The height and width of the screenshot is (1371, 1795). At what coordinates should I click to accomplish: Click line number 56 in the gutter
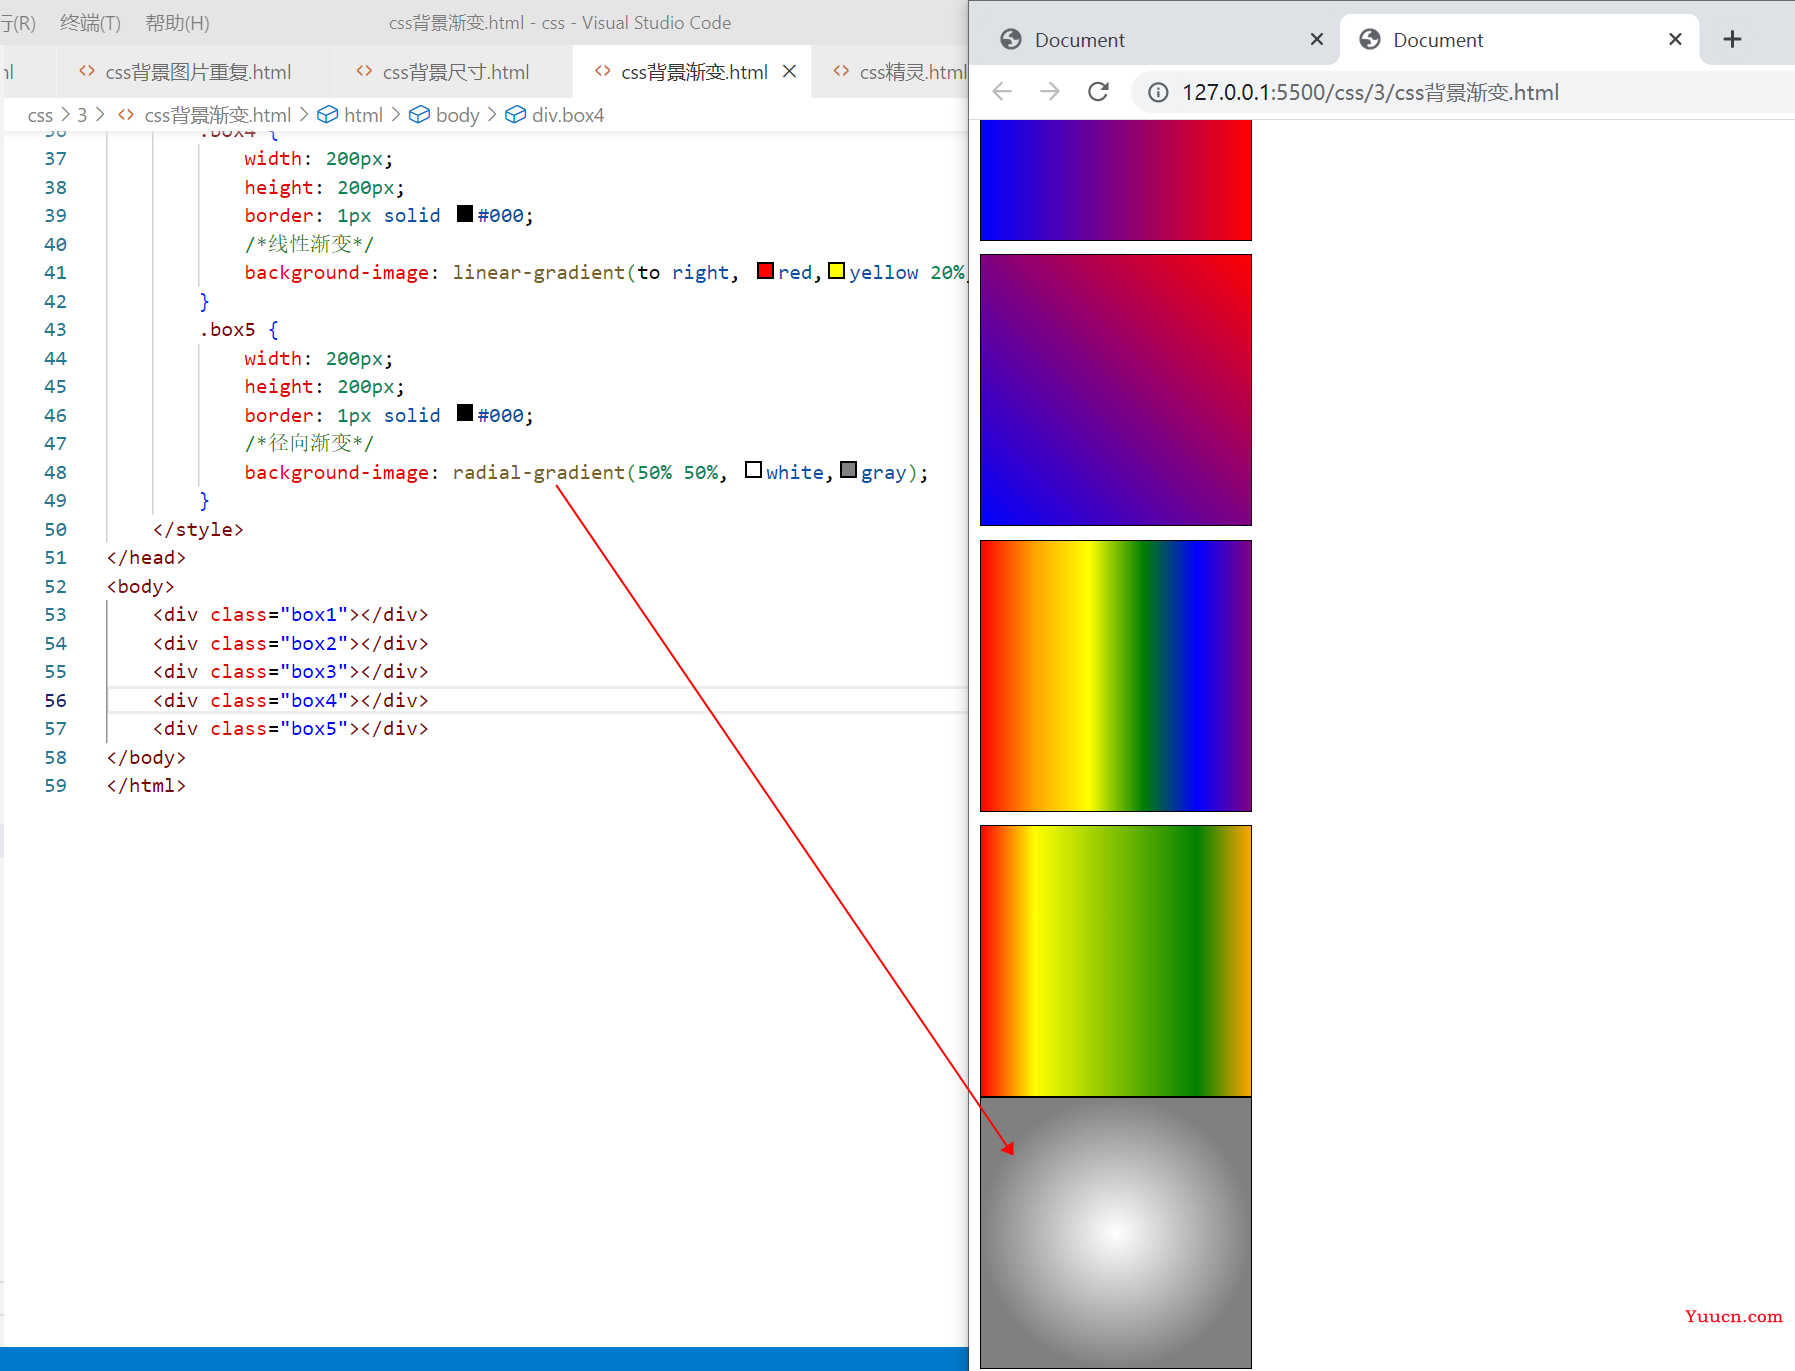55,700
